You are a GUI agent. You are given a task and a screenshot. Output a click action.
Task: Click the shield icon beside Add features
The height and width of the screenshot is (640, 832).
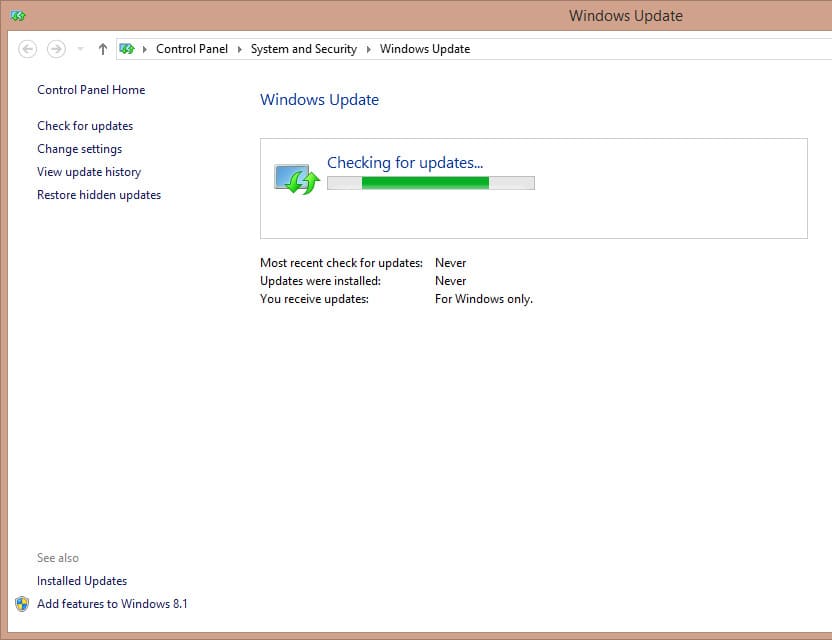(22, 604)
